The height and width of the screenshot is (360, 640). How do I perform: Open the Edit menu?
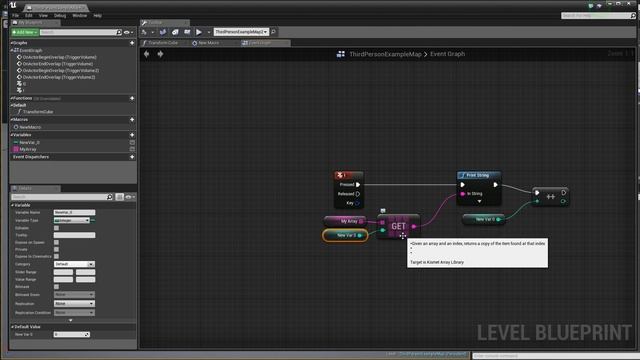[29, 16]
